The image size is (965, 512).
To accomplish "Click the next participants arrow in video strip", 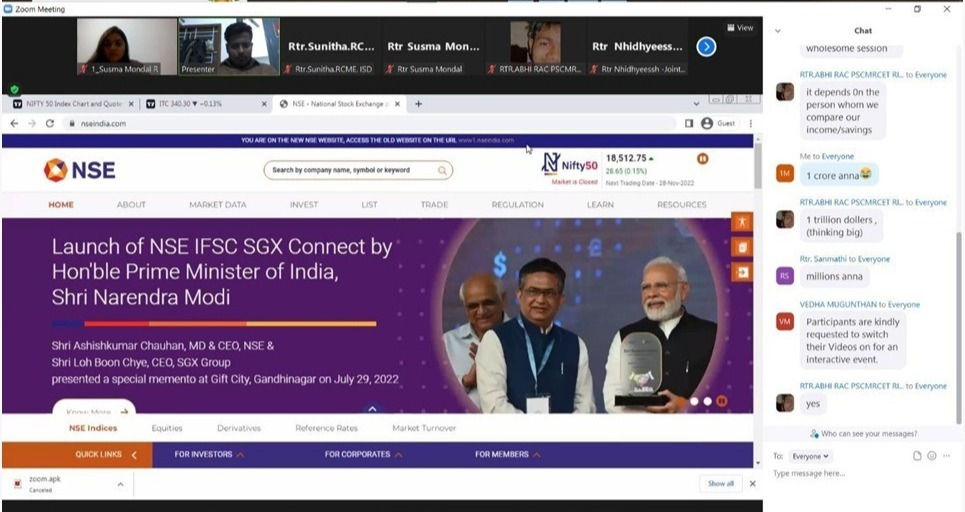I will point(706,47).
